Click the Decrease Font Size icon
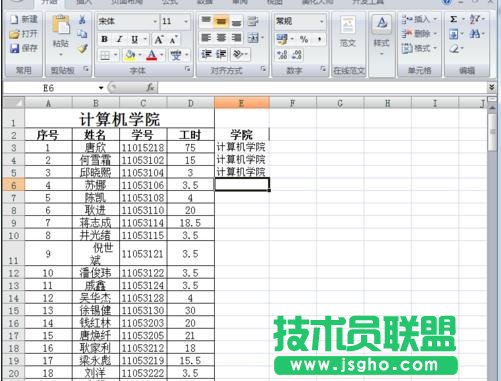 click(x=173, y=40)
